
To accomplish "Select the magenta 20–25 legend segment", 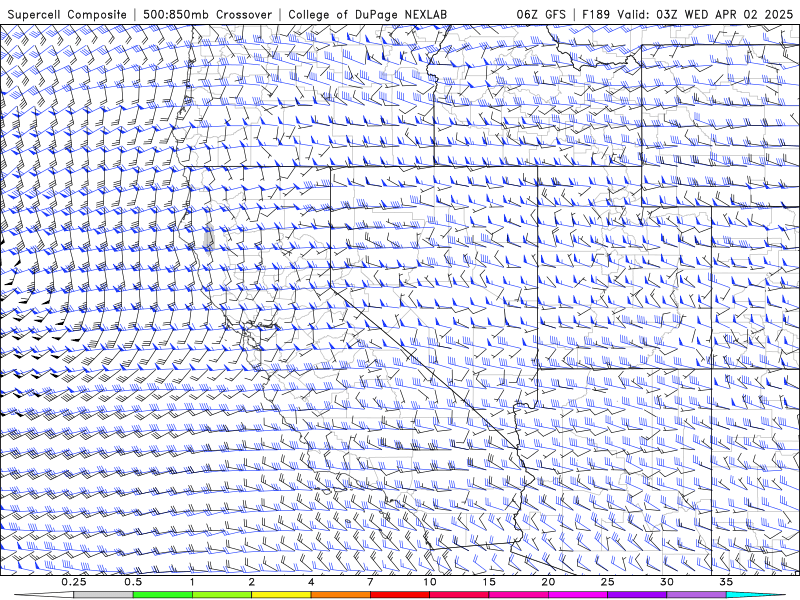I will (x=578, y=595).
